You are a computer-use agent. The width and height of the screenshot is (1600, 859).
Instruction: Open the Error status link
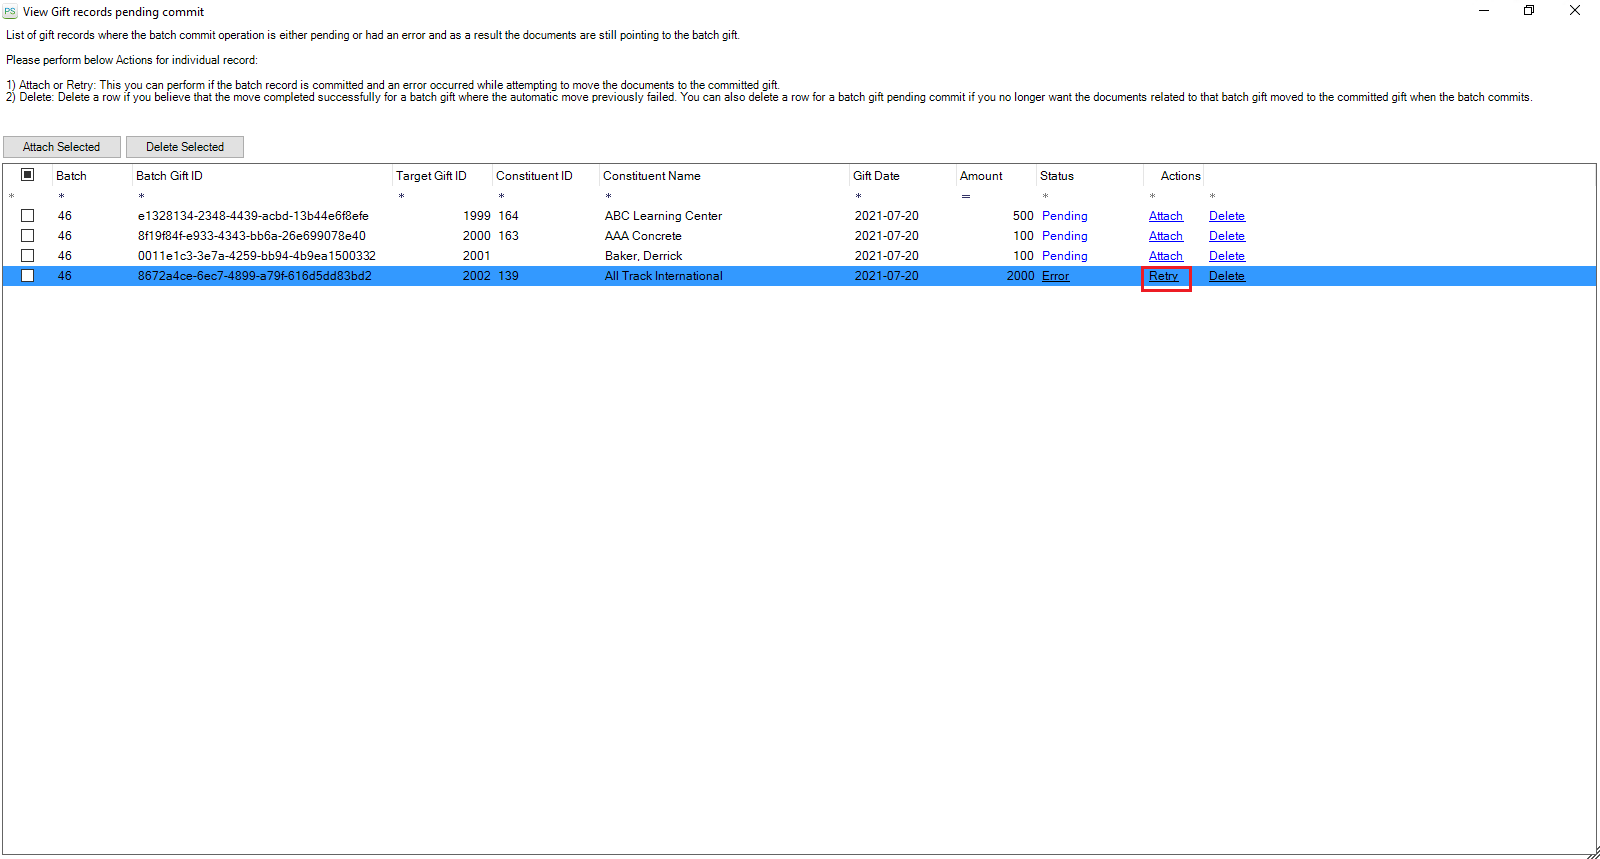(1055, 276)
